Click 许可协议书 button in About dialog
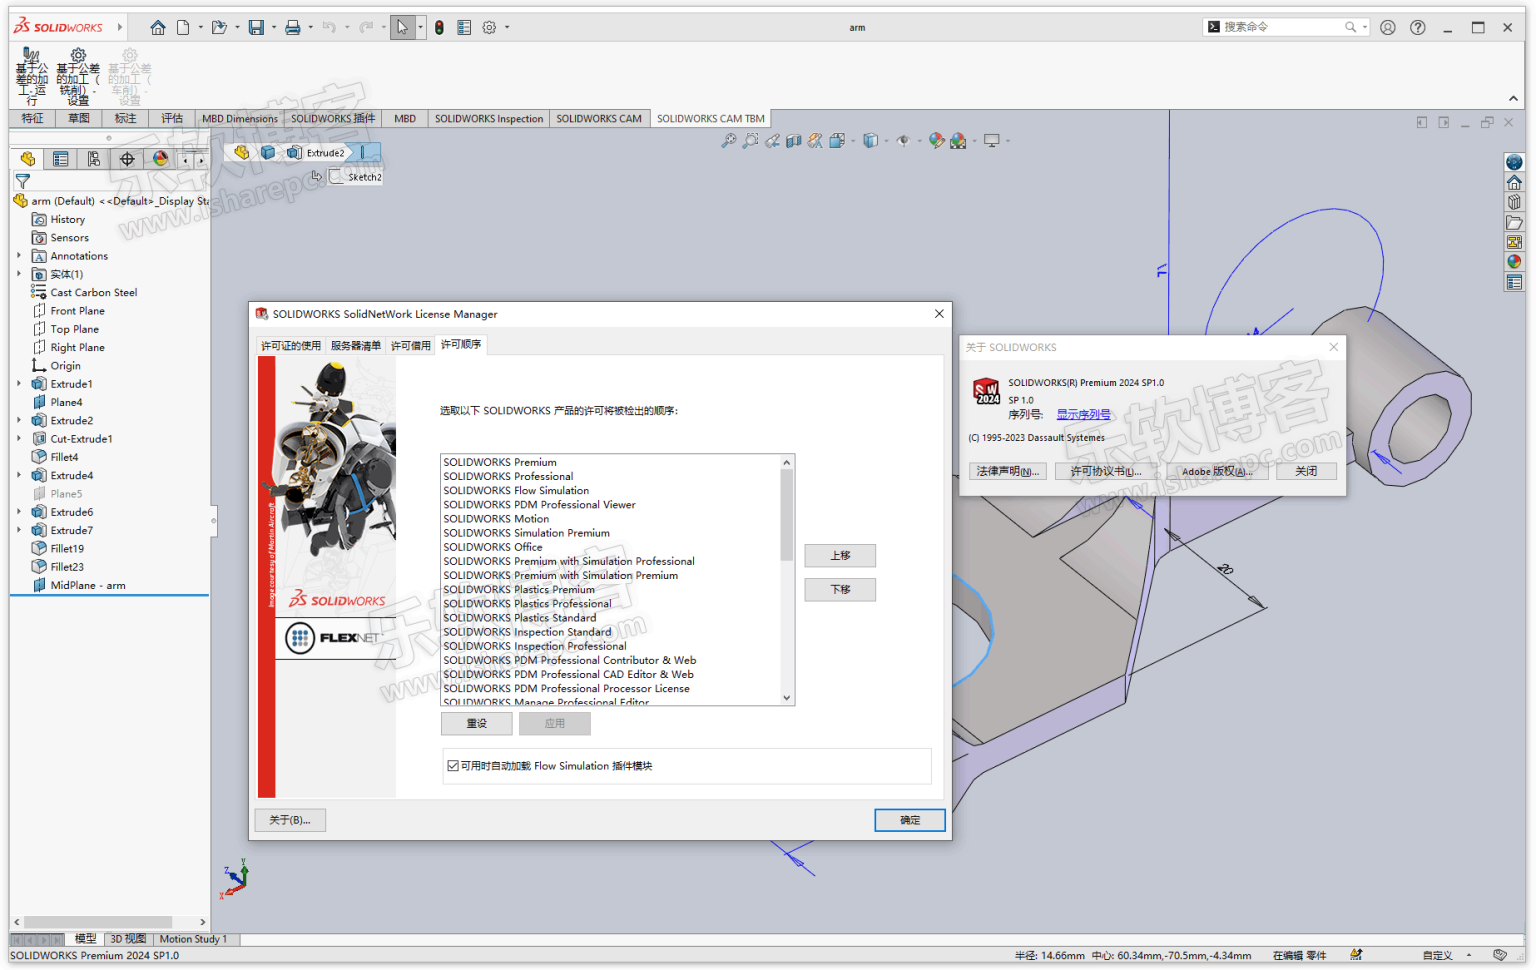This screenshot has width=1536, height=970. [1106, 471]
